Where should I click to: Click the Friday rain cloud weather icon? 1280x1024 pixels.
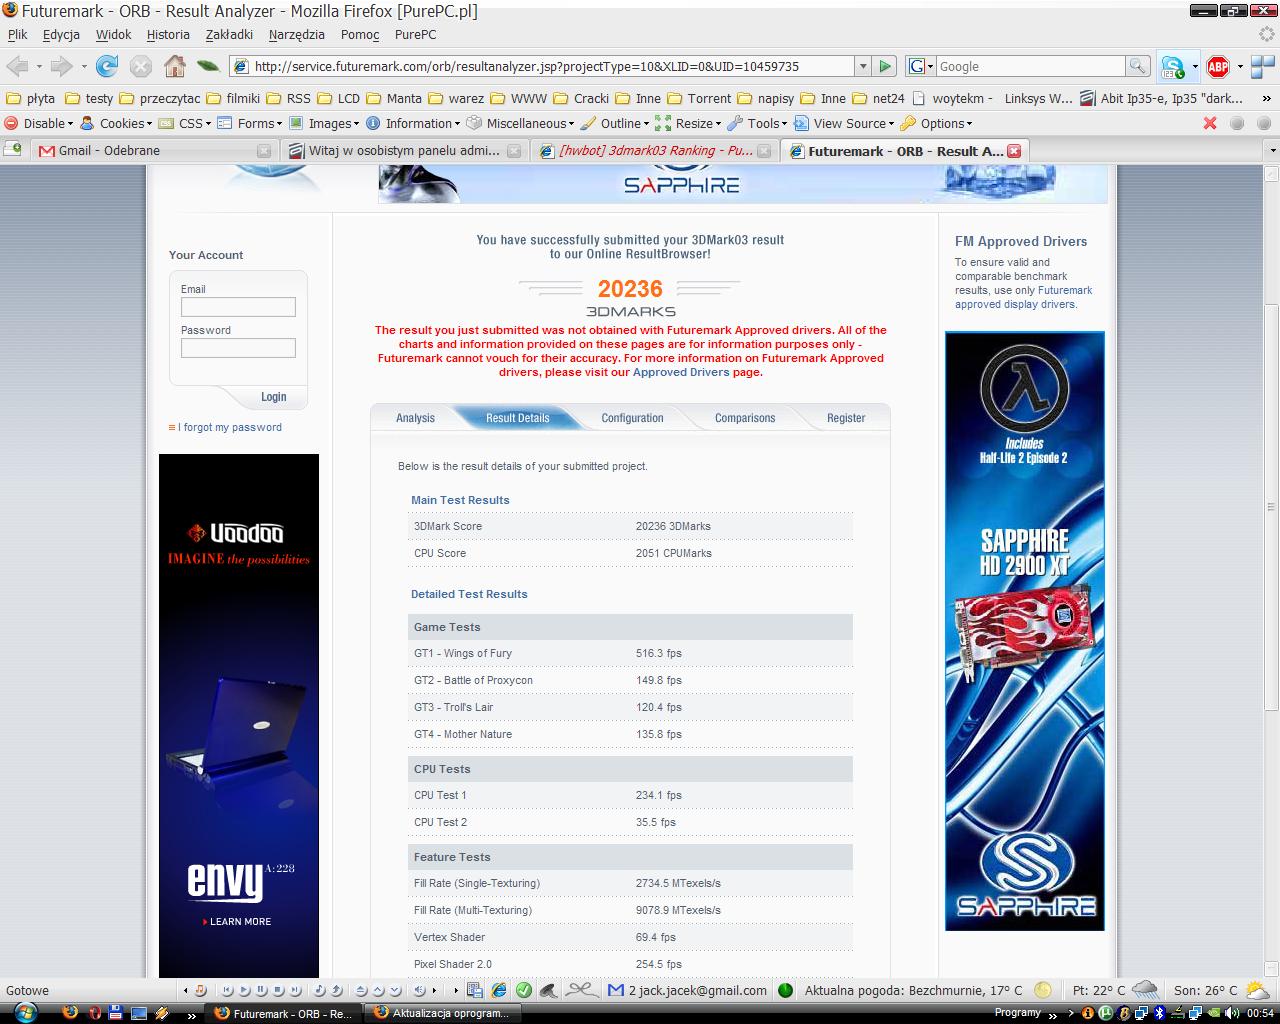click(x=1145, y=990)
